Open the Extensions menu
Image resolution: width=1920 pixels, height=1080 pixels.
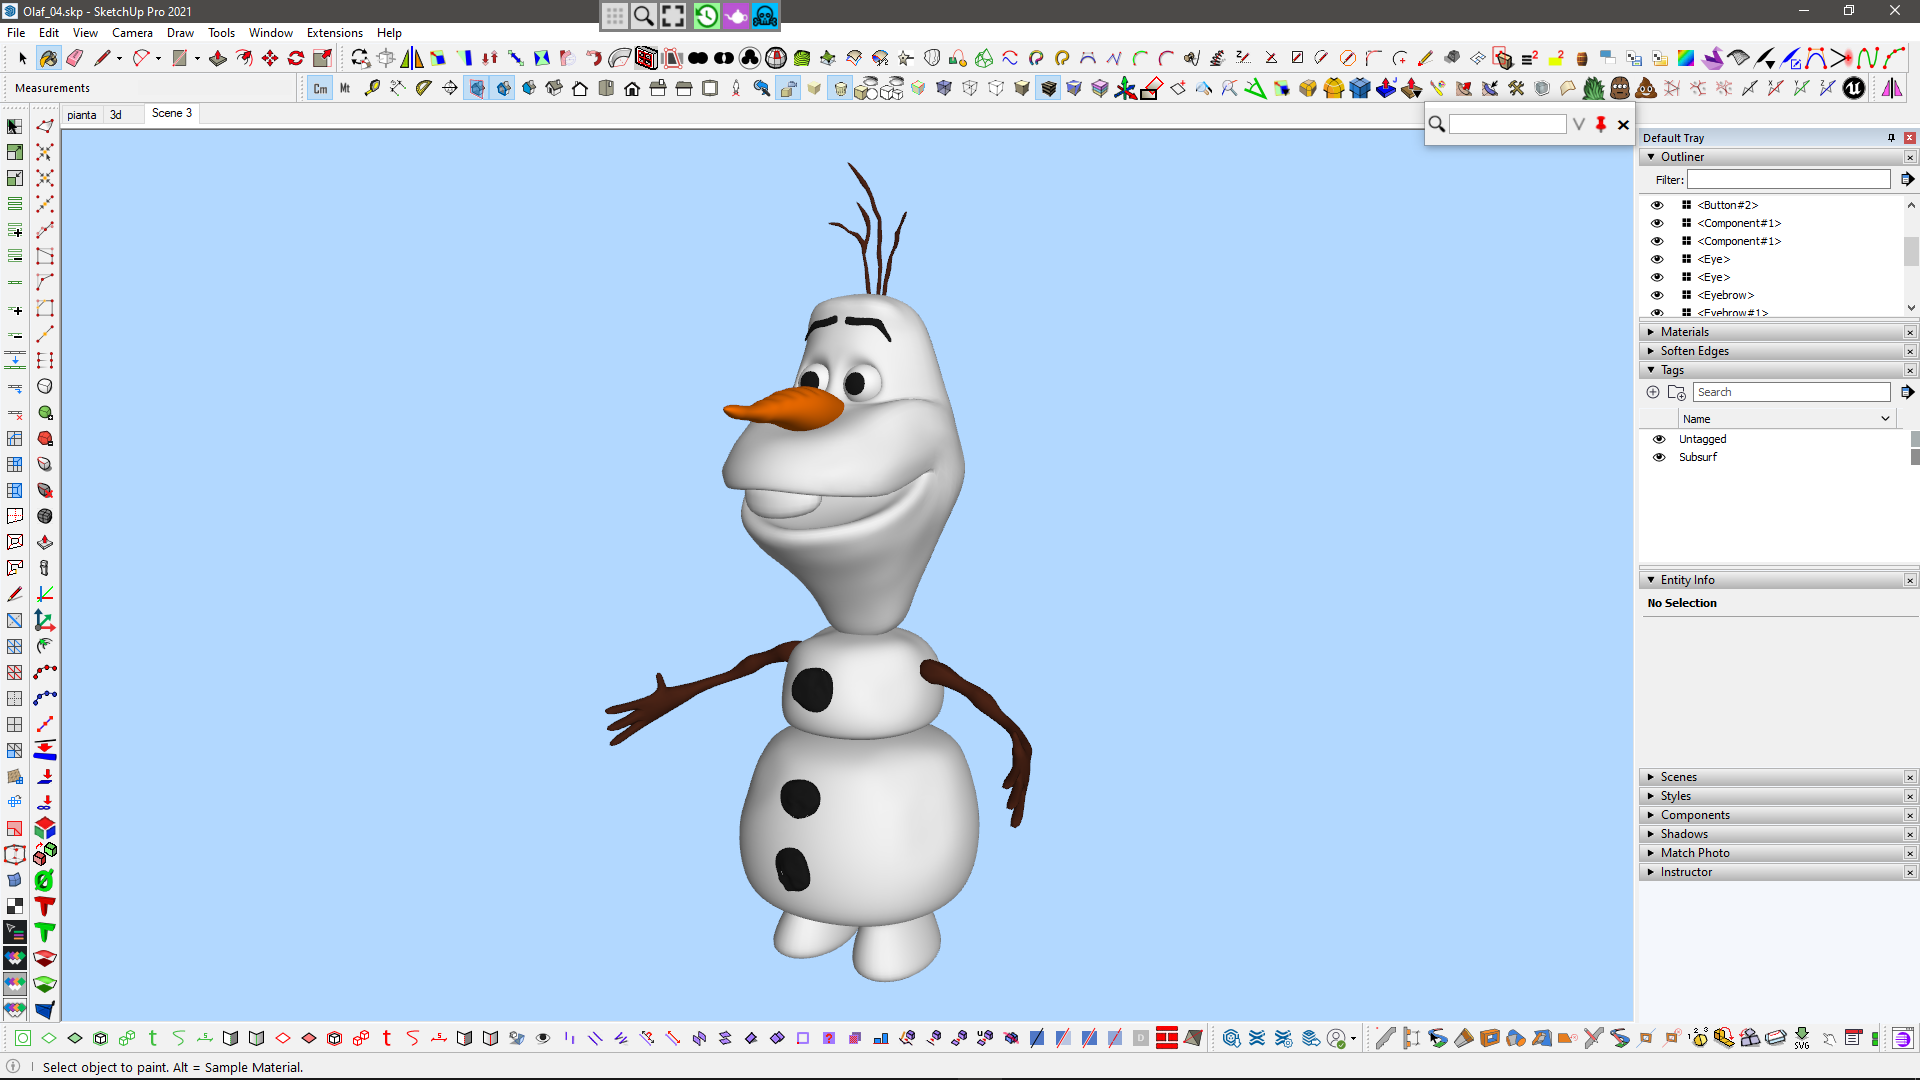[335, 33]
